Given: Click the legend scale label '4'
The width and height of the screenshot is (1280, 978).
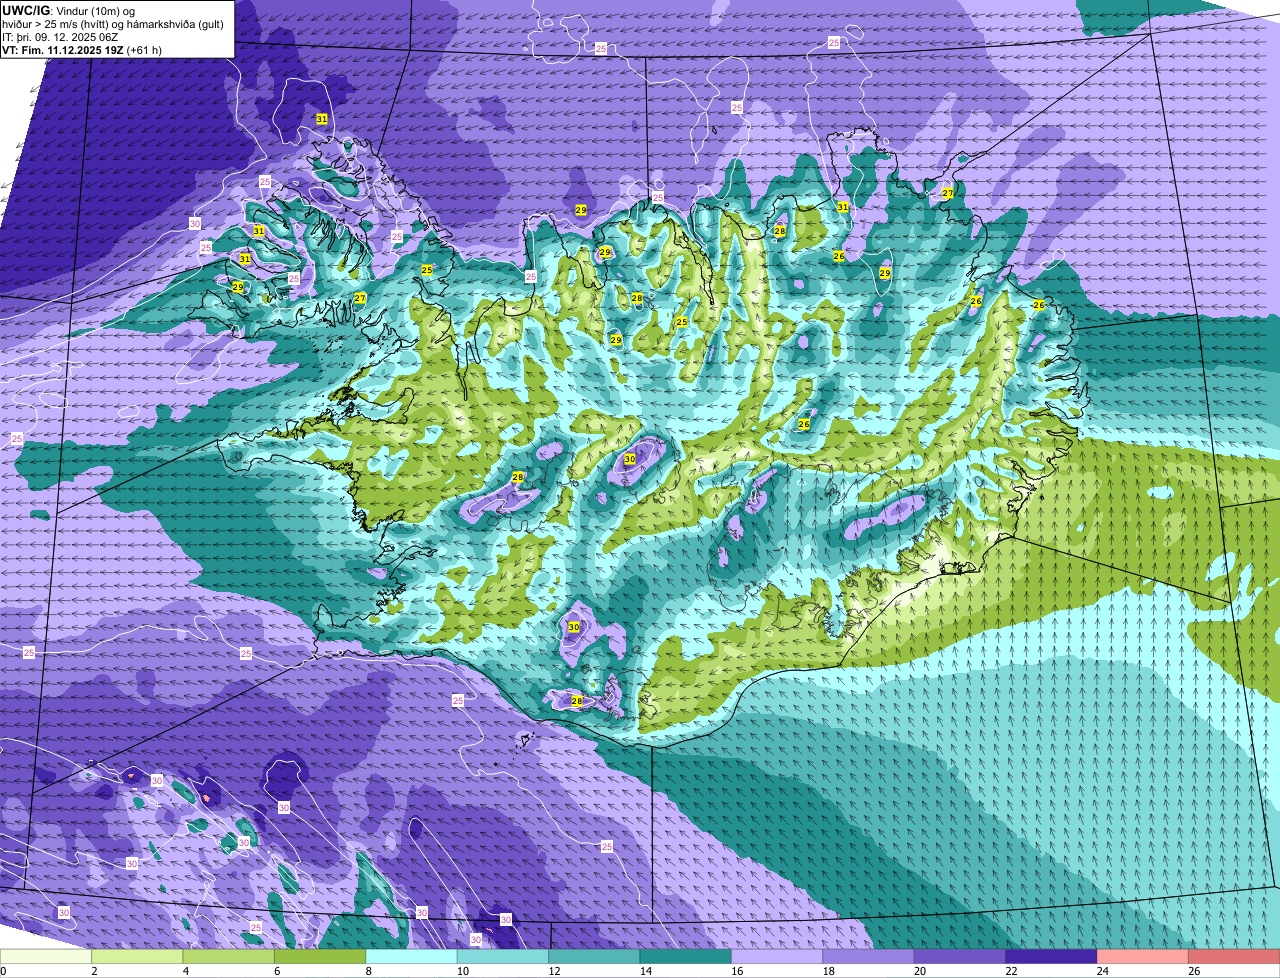Looking at the screenshot, I should pos(185,971).
